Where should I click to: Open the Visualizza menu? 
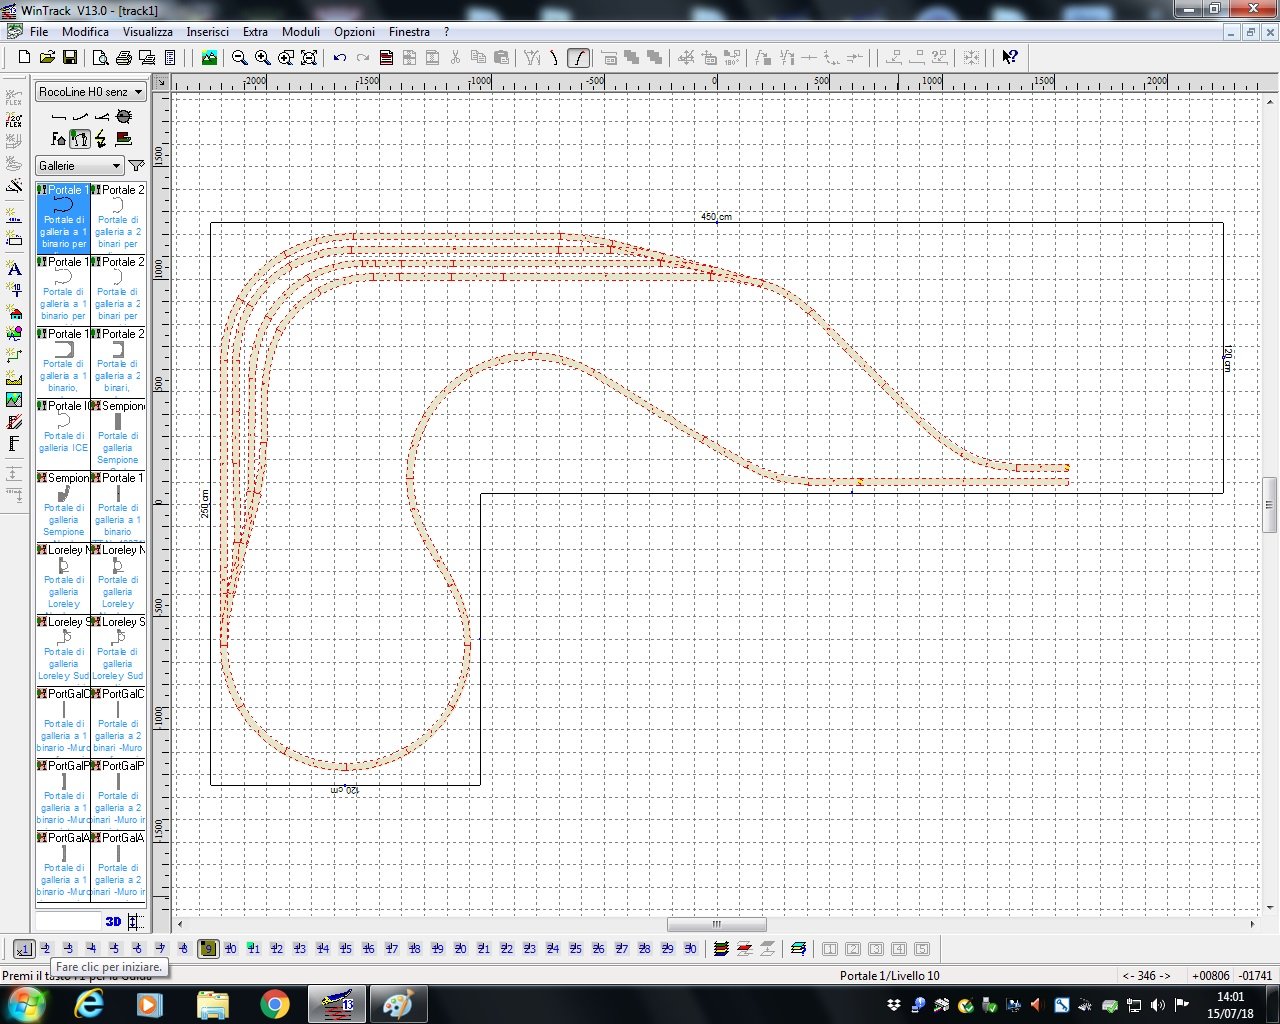(147, 32)
